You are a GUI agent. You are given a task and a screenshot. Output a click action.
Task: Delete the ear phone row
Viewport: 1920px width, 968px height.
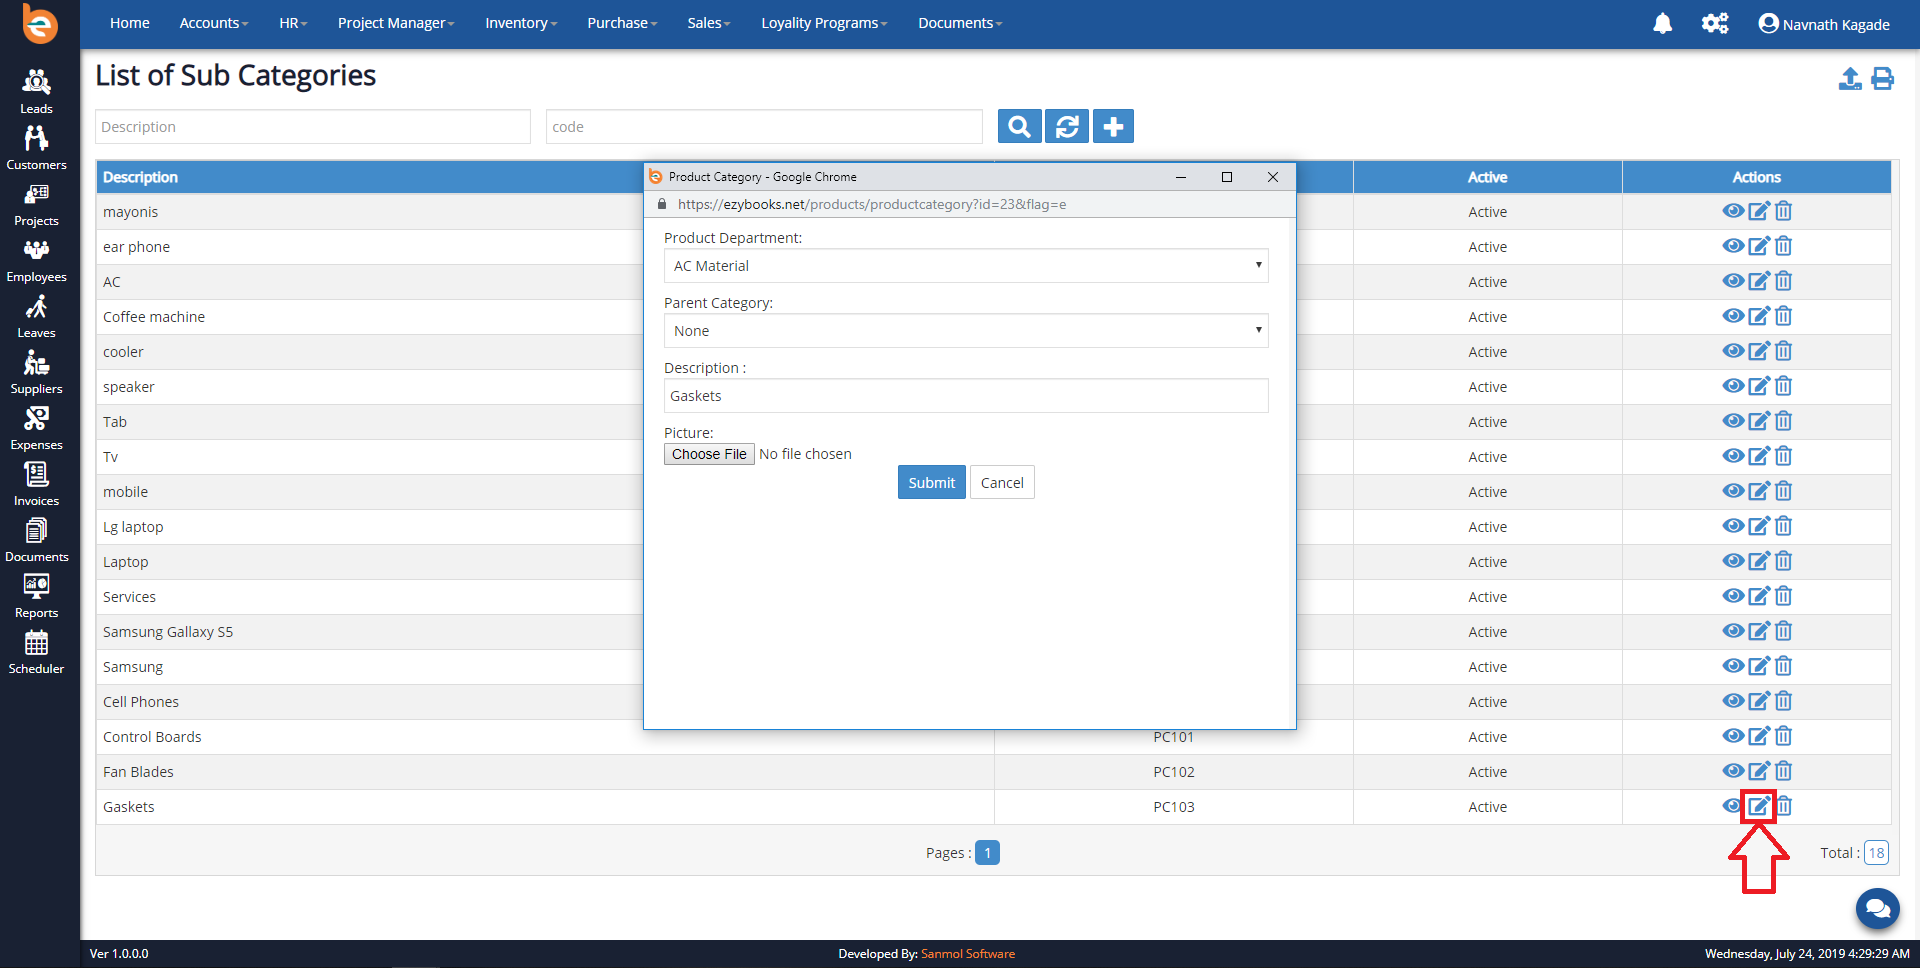(1784, 246)
